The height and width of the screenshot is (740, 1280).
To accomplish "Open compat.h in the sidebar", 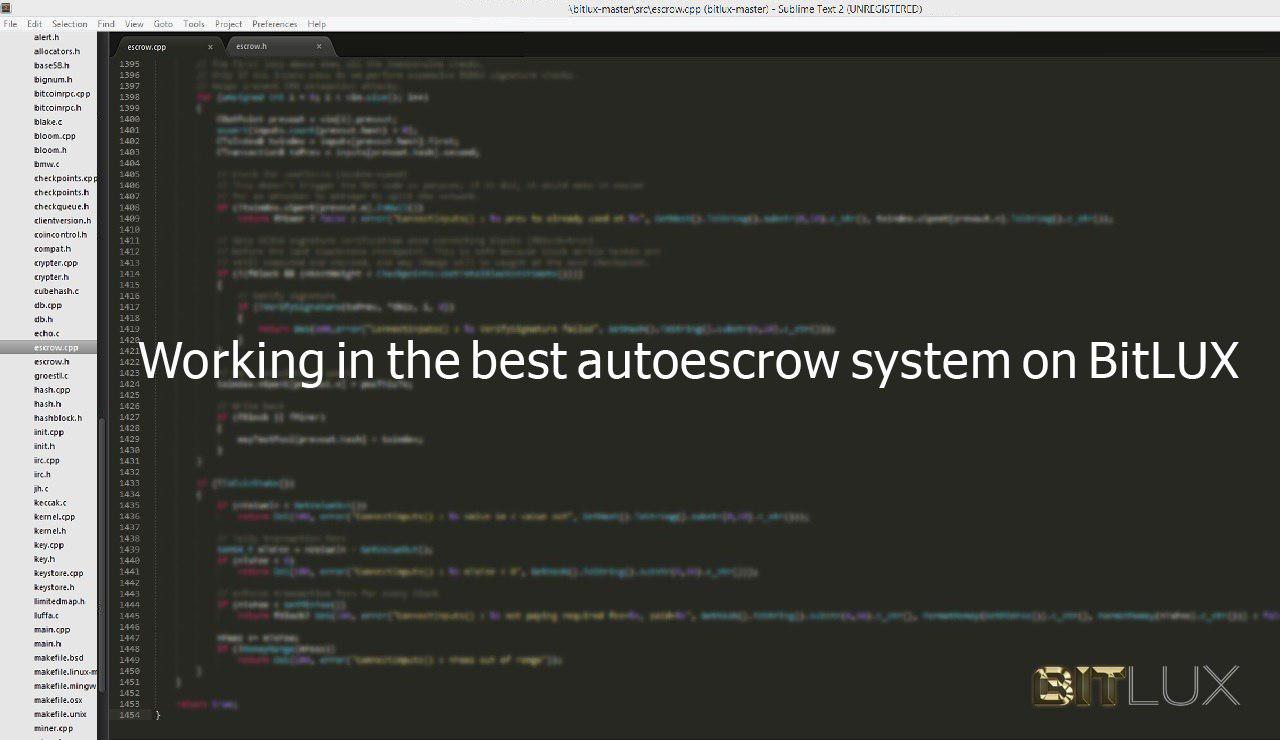I will [x=52, y=249].
